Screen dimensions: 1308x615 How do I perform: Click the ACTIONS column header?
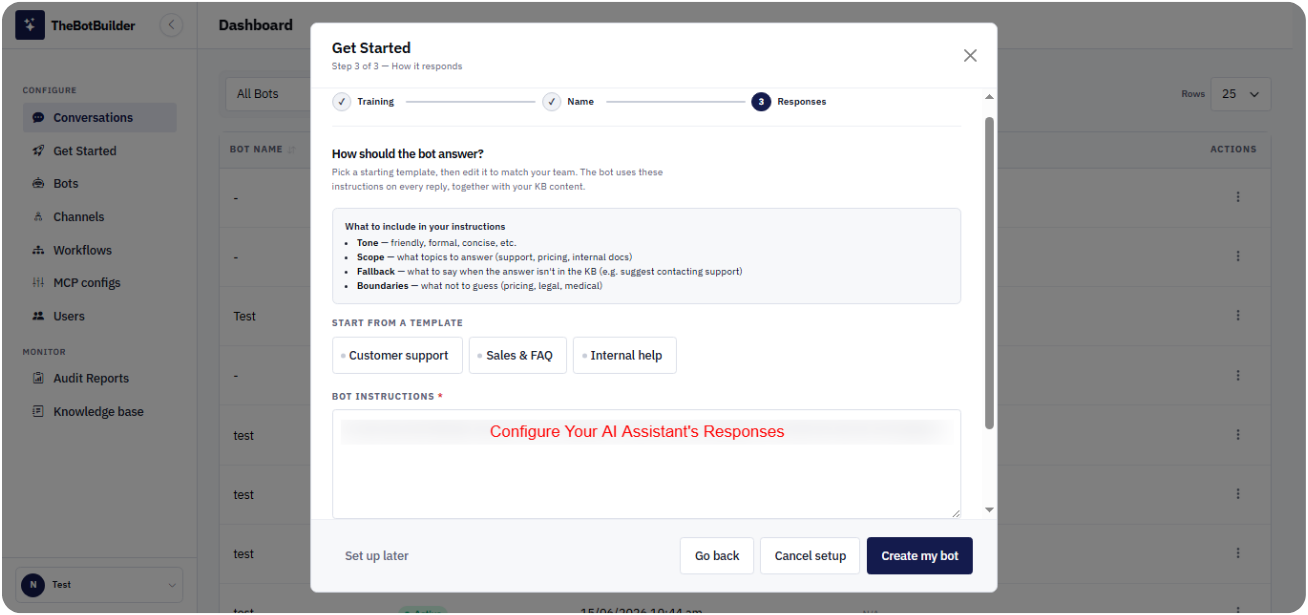pyautogui.click(x=1233, y=150)
